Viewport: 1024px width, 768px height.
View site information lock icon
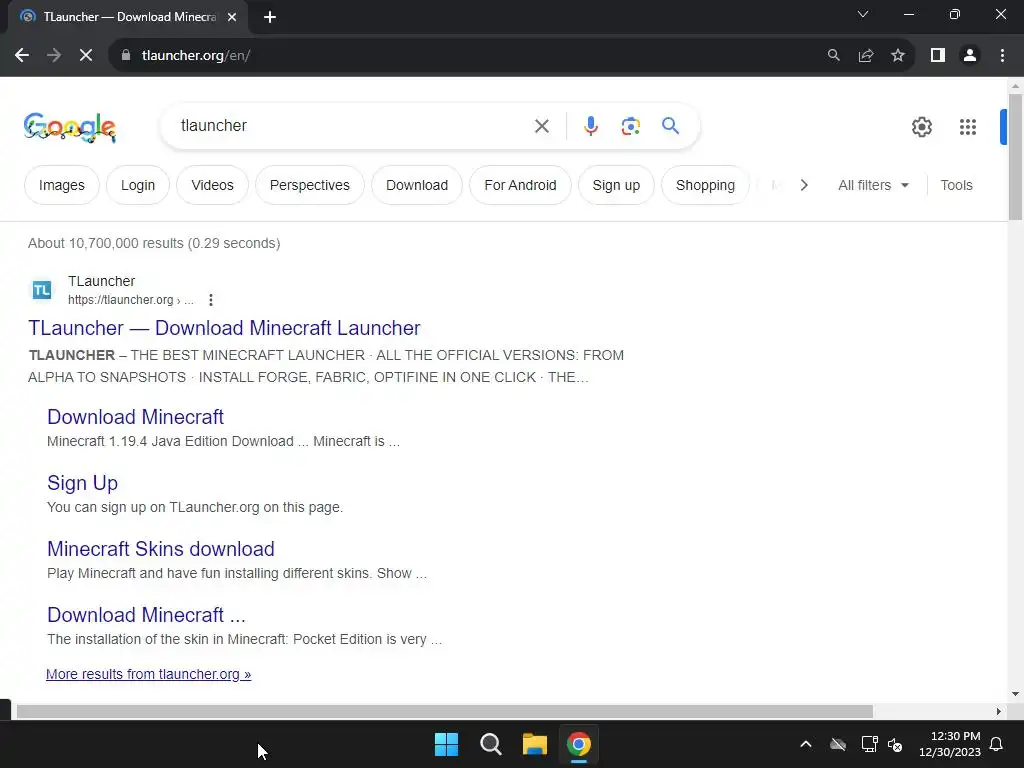(126, 56)
